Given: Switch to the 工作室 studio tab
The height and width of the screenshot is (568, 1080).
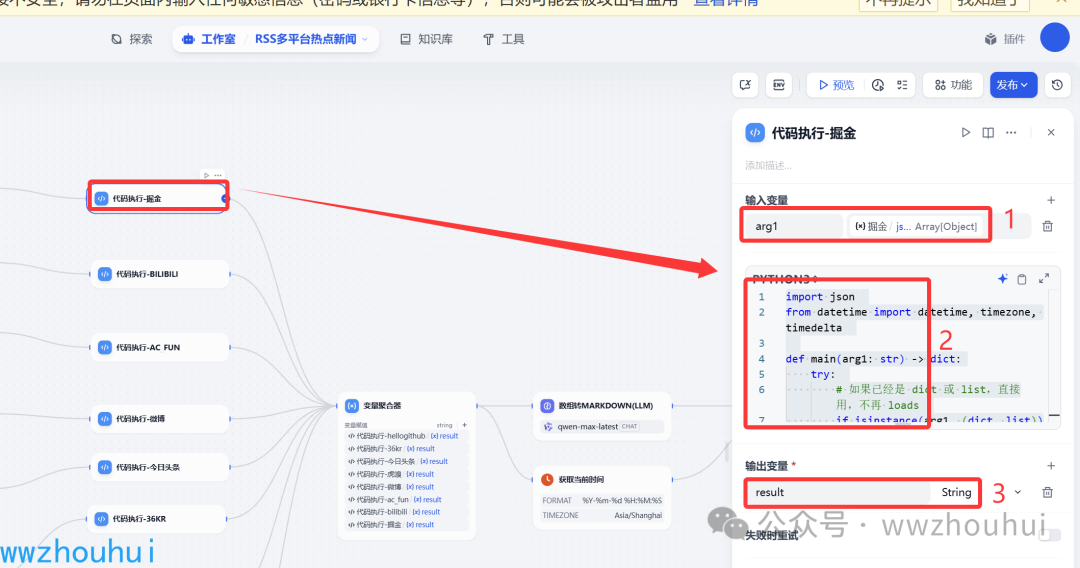Looking at the screenshot, I should pyautogui.click(x=209, y=39).
